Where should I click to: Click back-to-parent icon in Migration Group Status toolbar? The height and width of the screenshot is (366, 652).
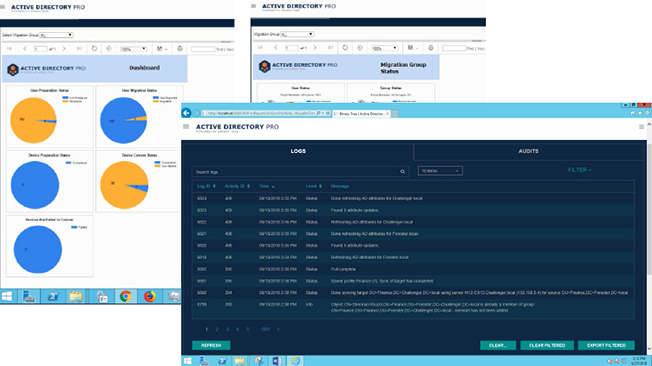[360, 48]
